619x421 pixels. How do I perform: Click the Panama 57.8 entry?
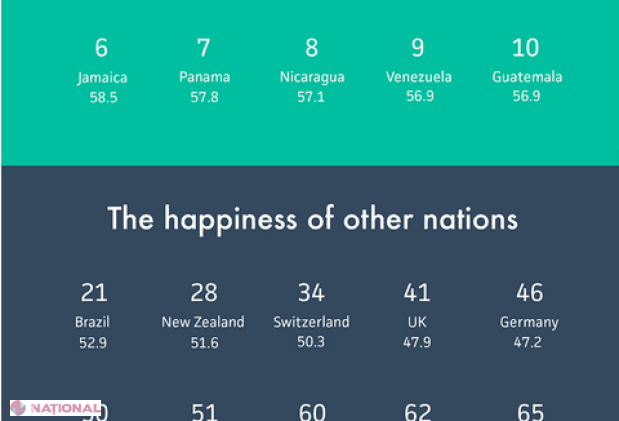(x=204, y=71)
